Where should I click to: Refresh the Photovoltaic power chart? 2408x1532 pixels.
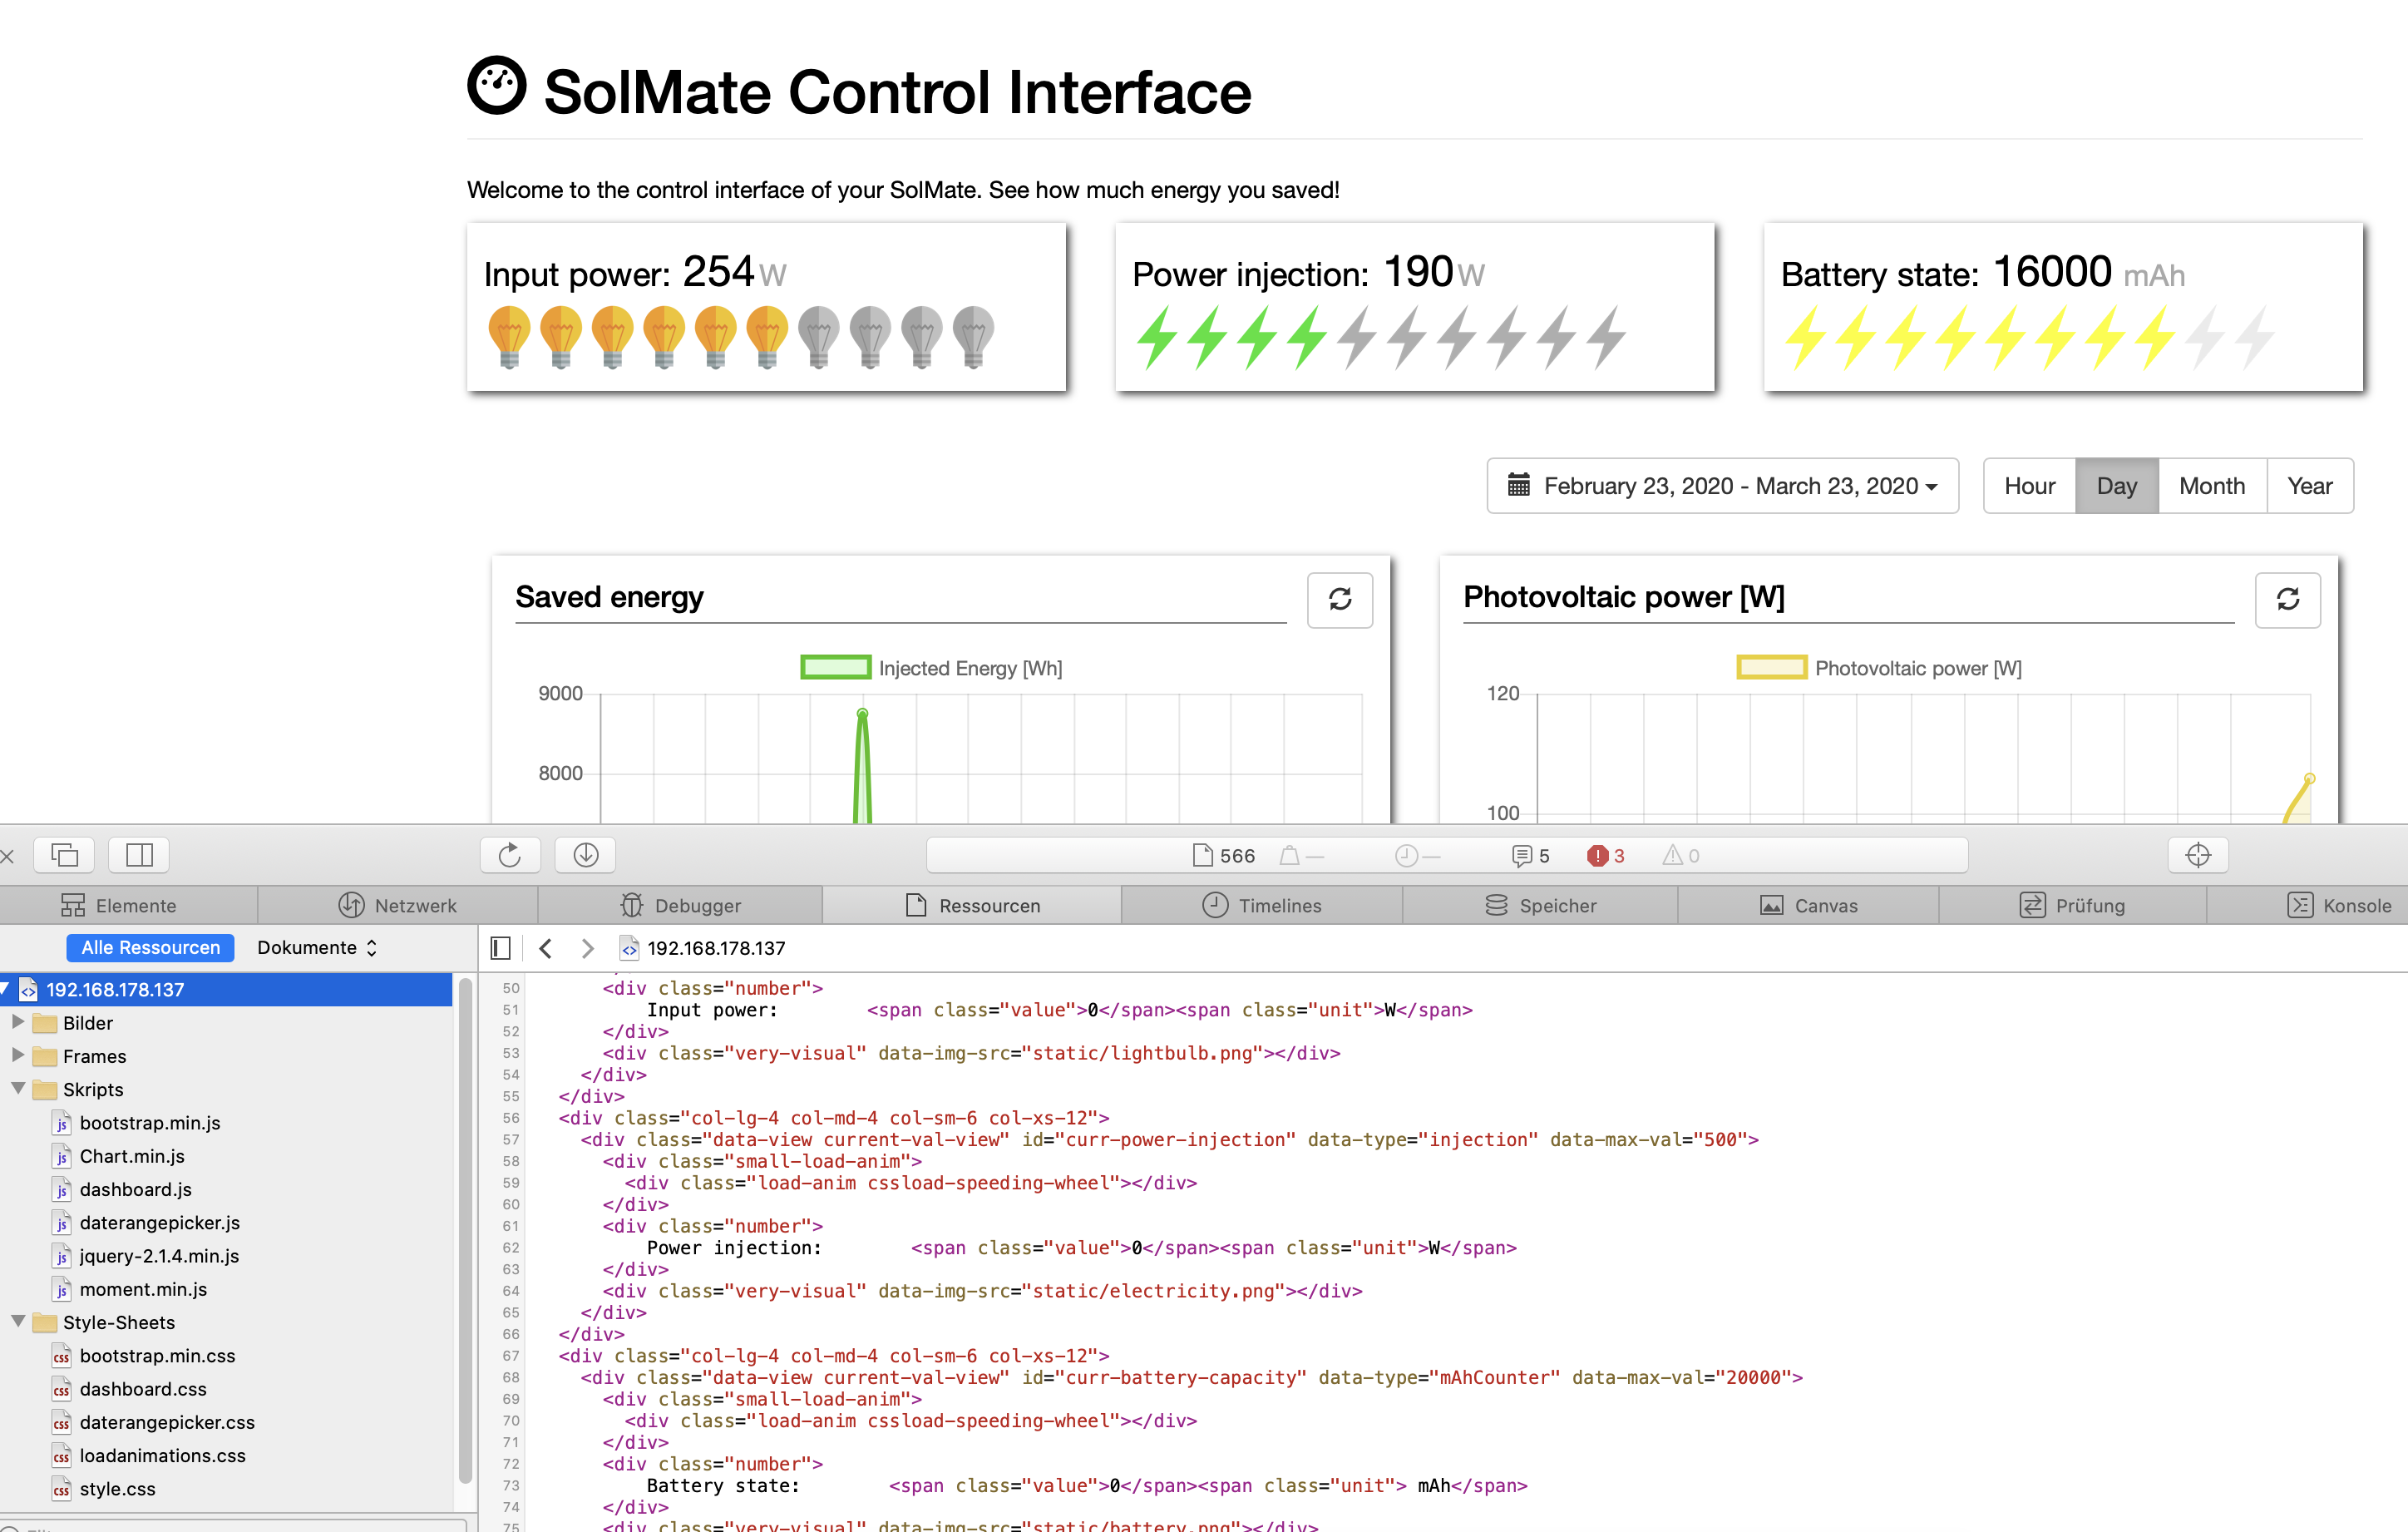click(2287, 599)
